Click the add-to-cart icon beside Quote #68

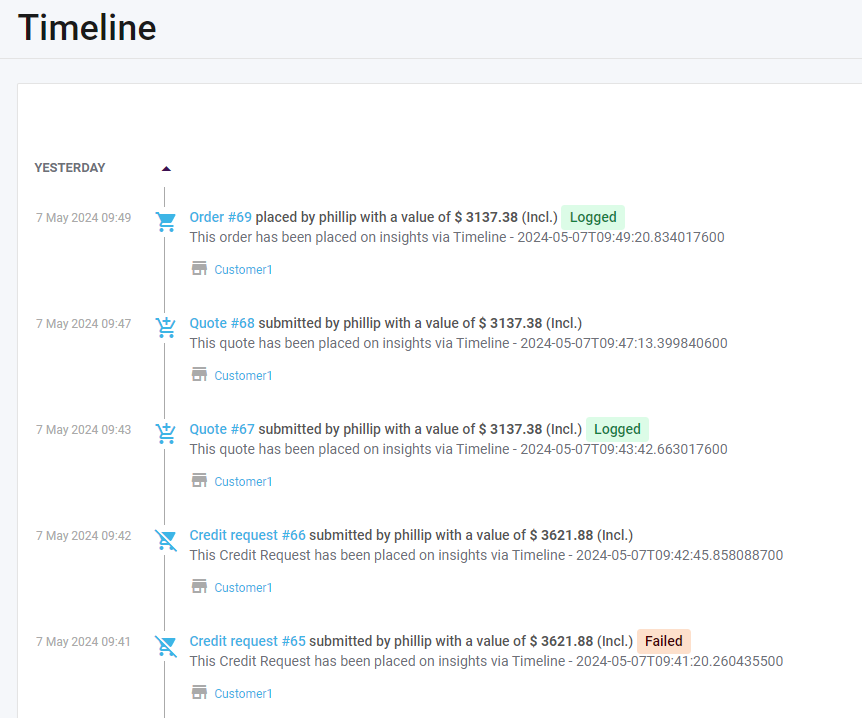coord(165,327)
